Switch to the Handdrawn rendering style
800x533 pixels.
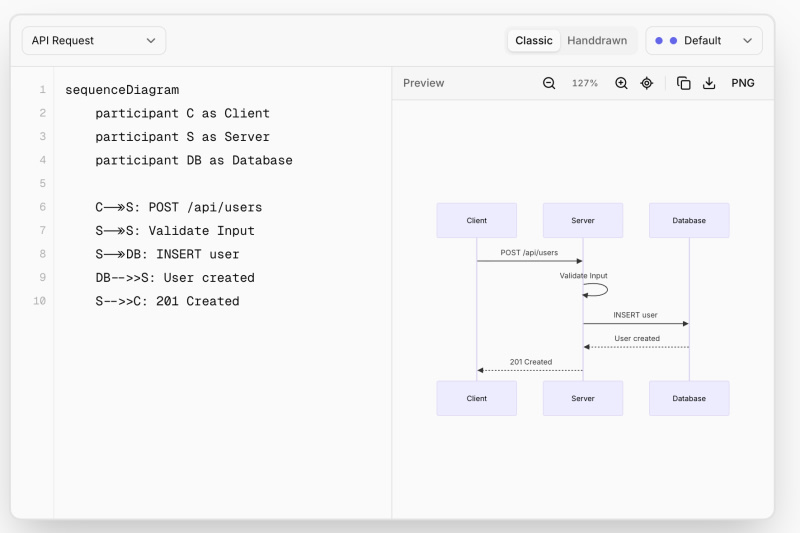pyautogui.click(x=597, y=41)
